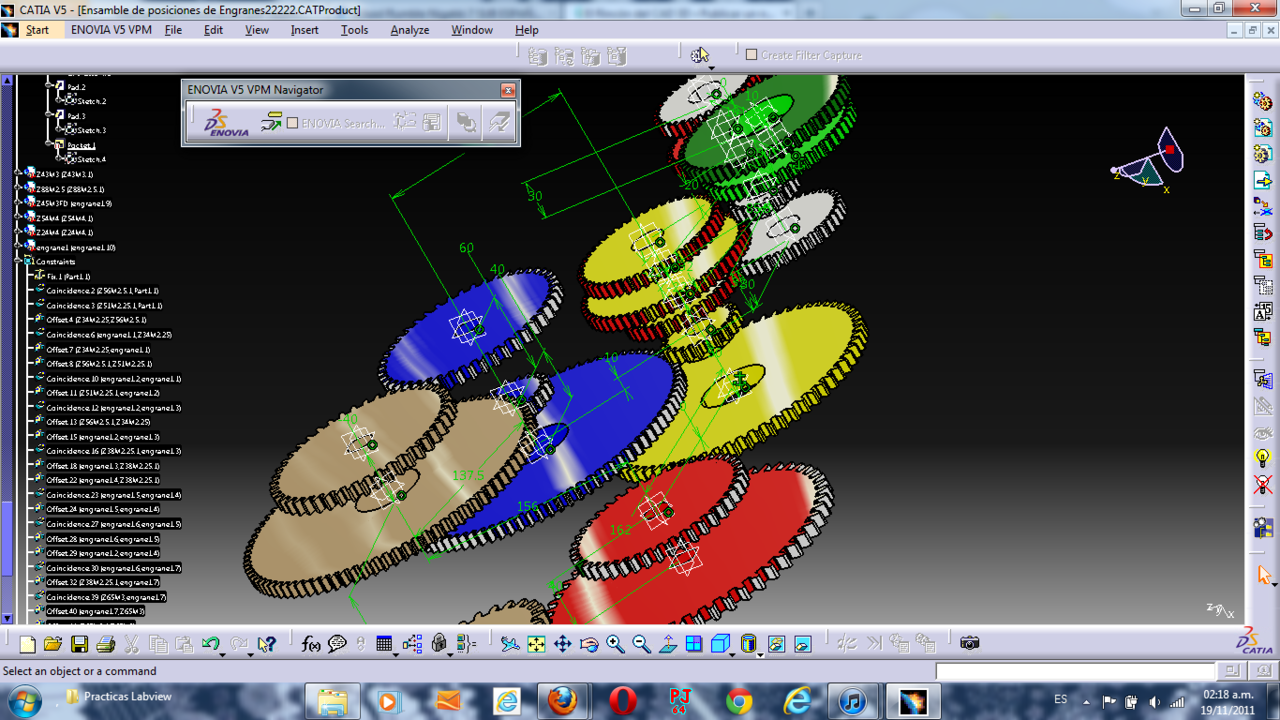Screen dimensions: 1280x720
Task: Click the Shading view mode icon
Action: point(748,645)
